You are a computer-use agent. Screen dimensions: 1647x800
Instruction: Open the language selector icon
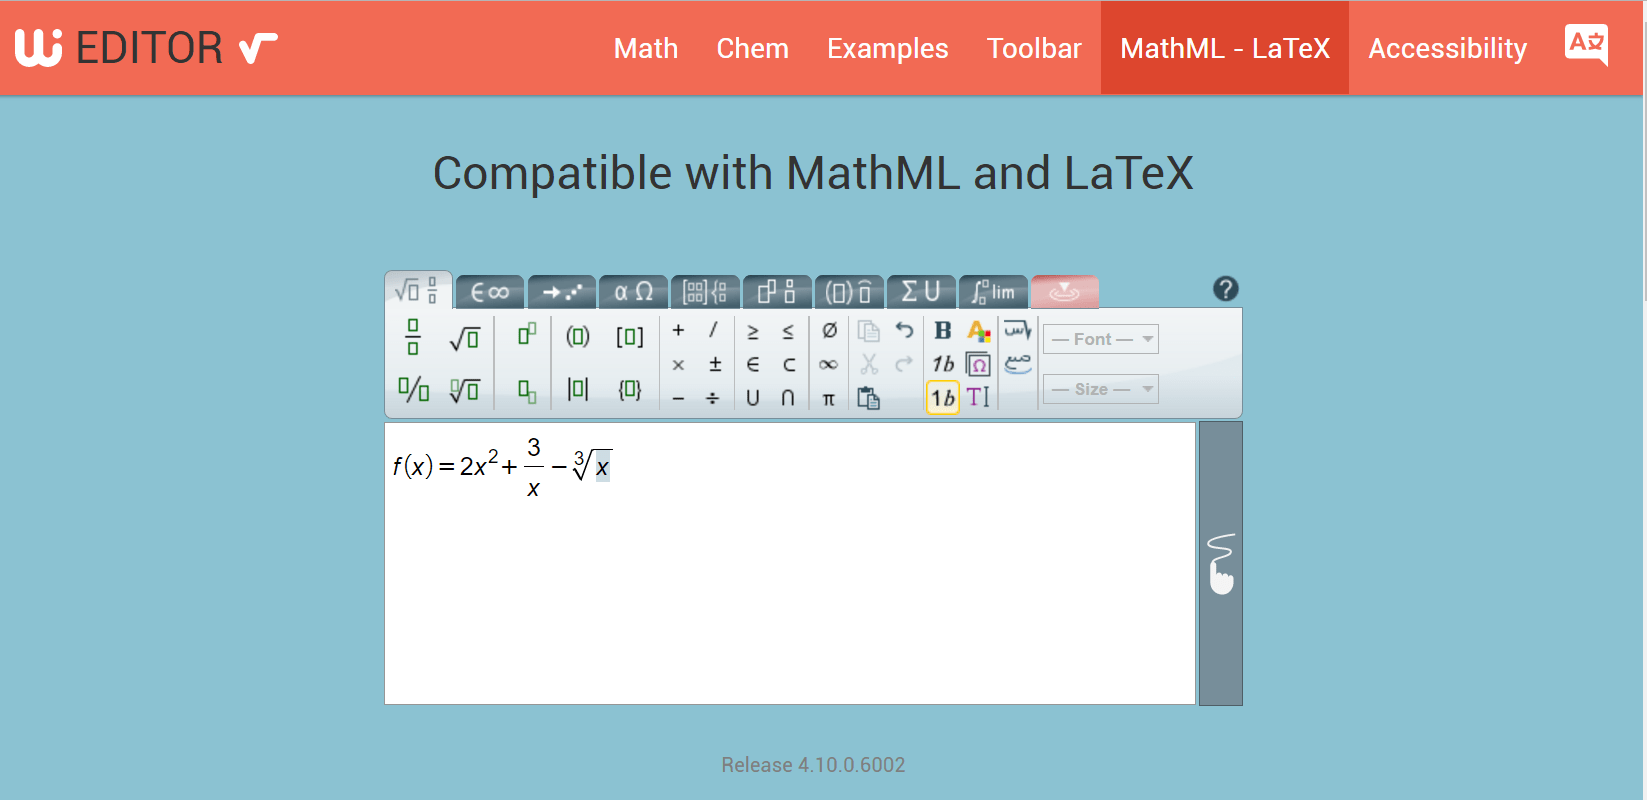click(x=1587, y=45)
